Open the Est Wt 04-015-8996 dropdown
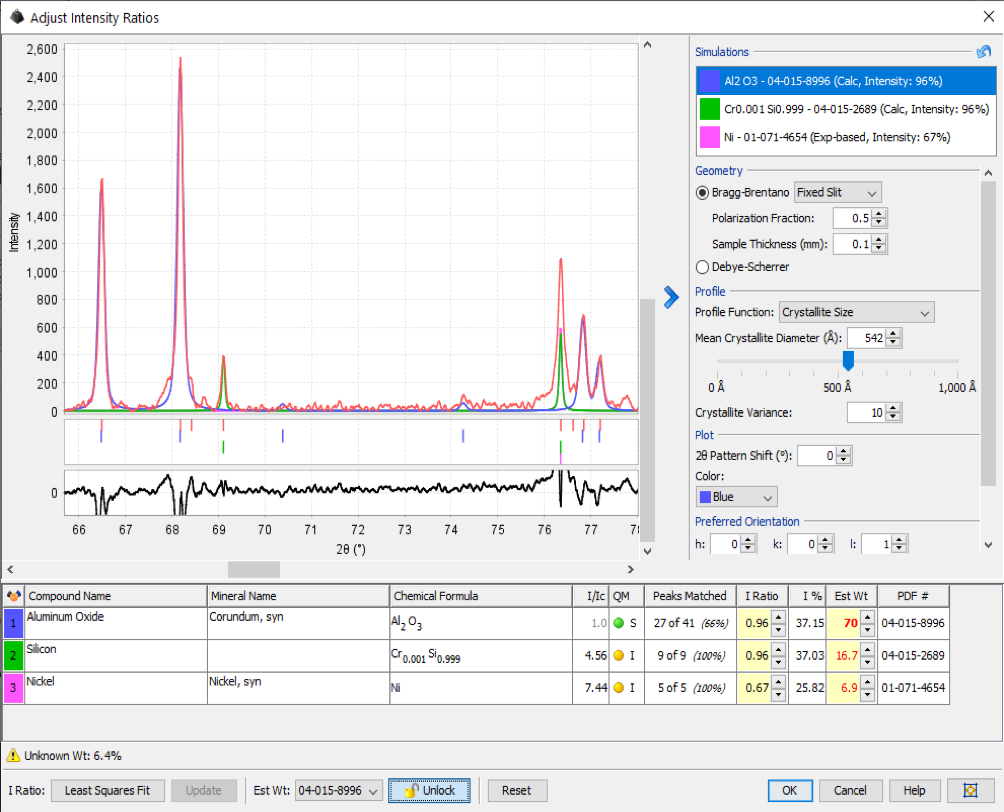This screenshot has height=812, width=1004. (339, 791)
